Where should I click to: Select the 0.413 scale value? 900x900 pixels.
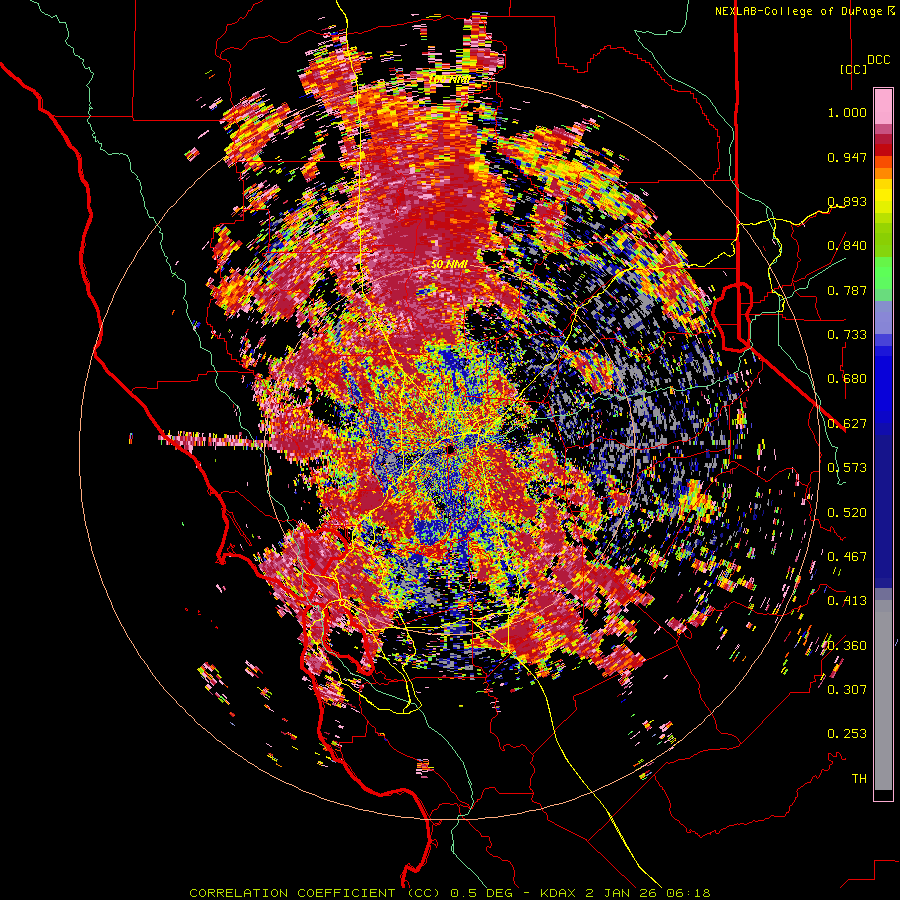[847, 601]
